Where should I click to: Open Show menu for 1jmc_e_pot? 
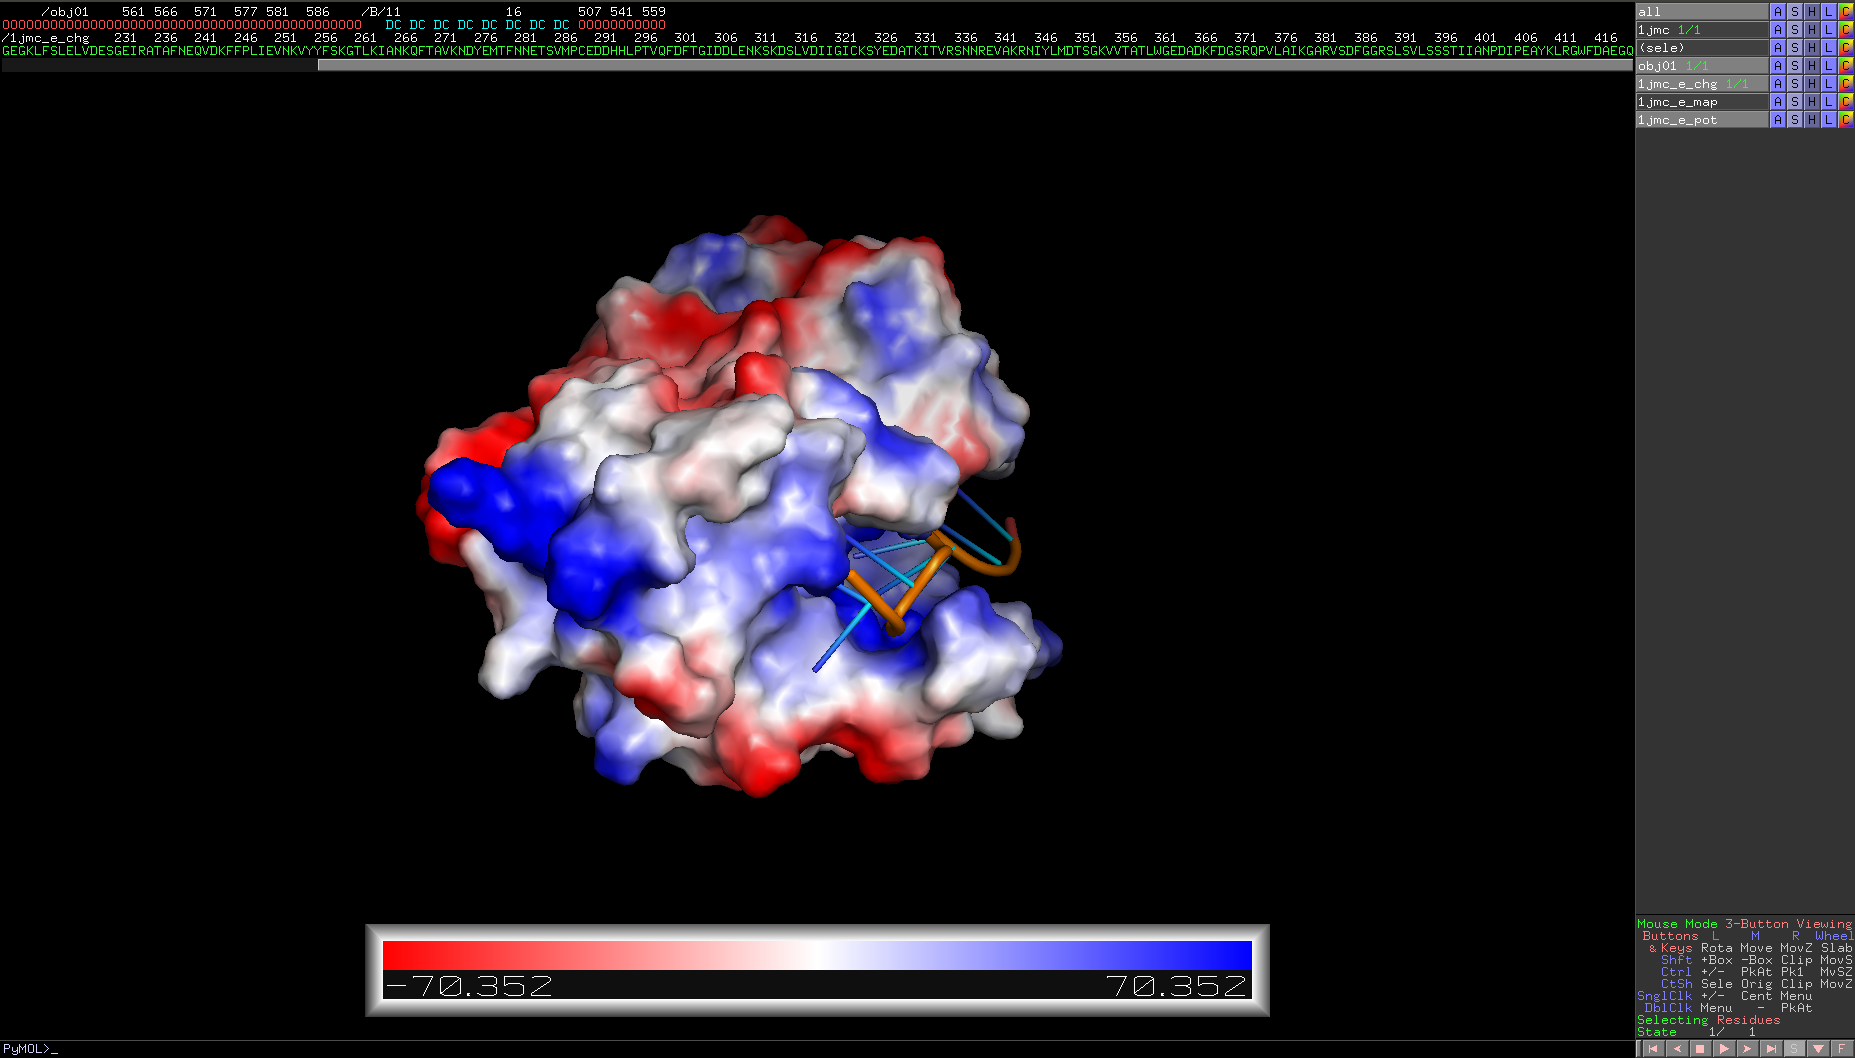tap(1795, 120)
